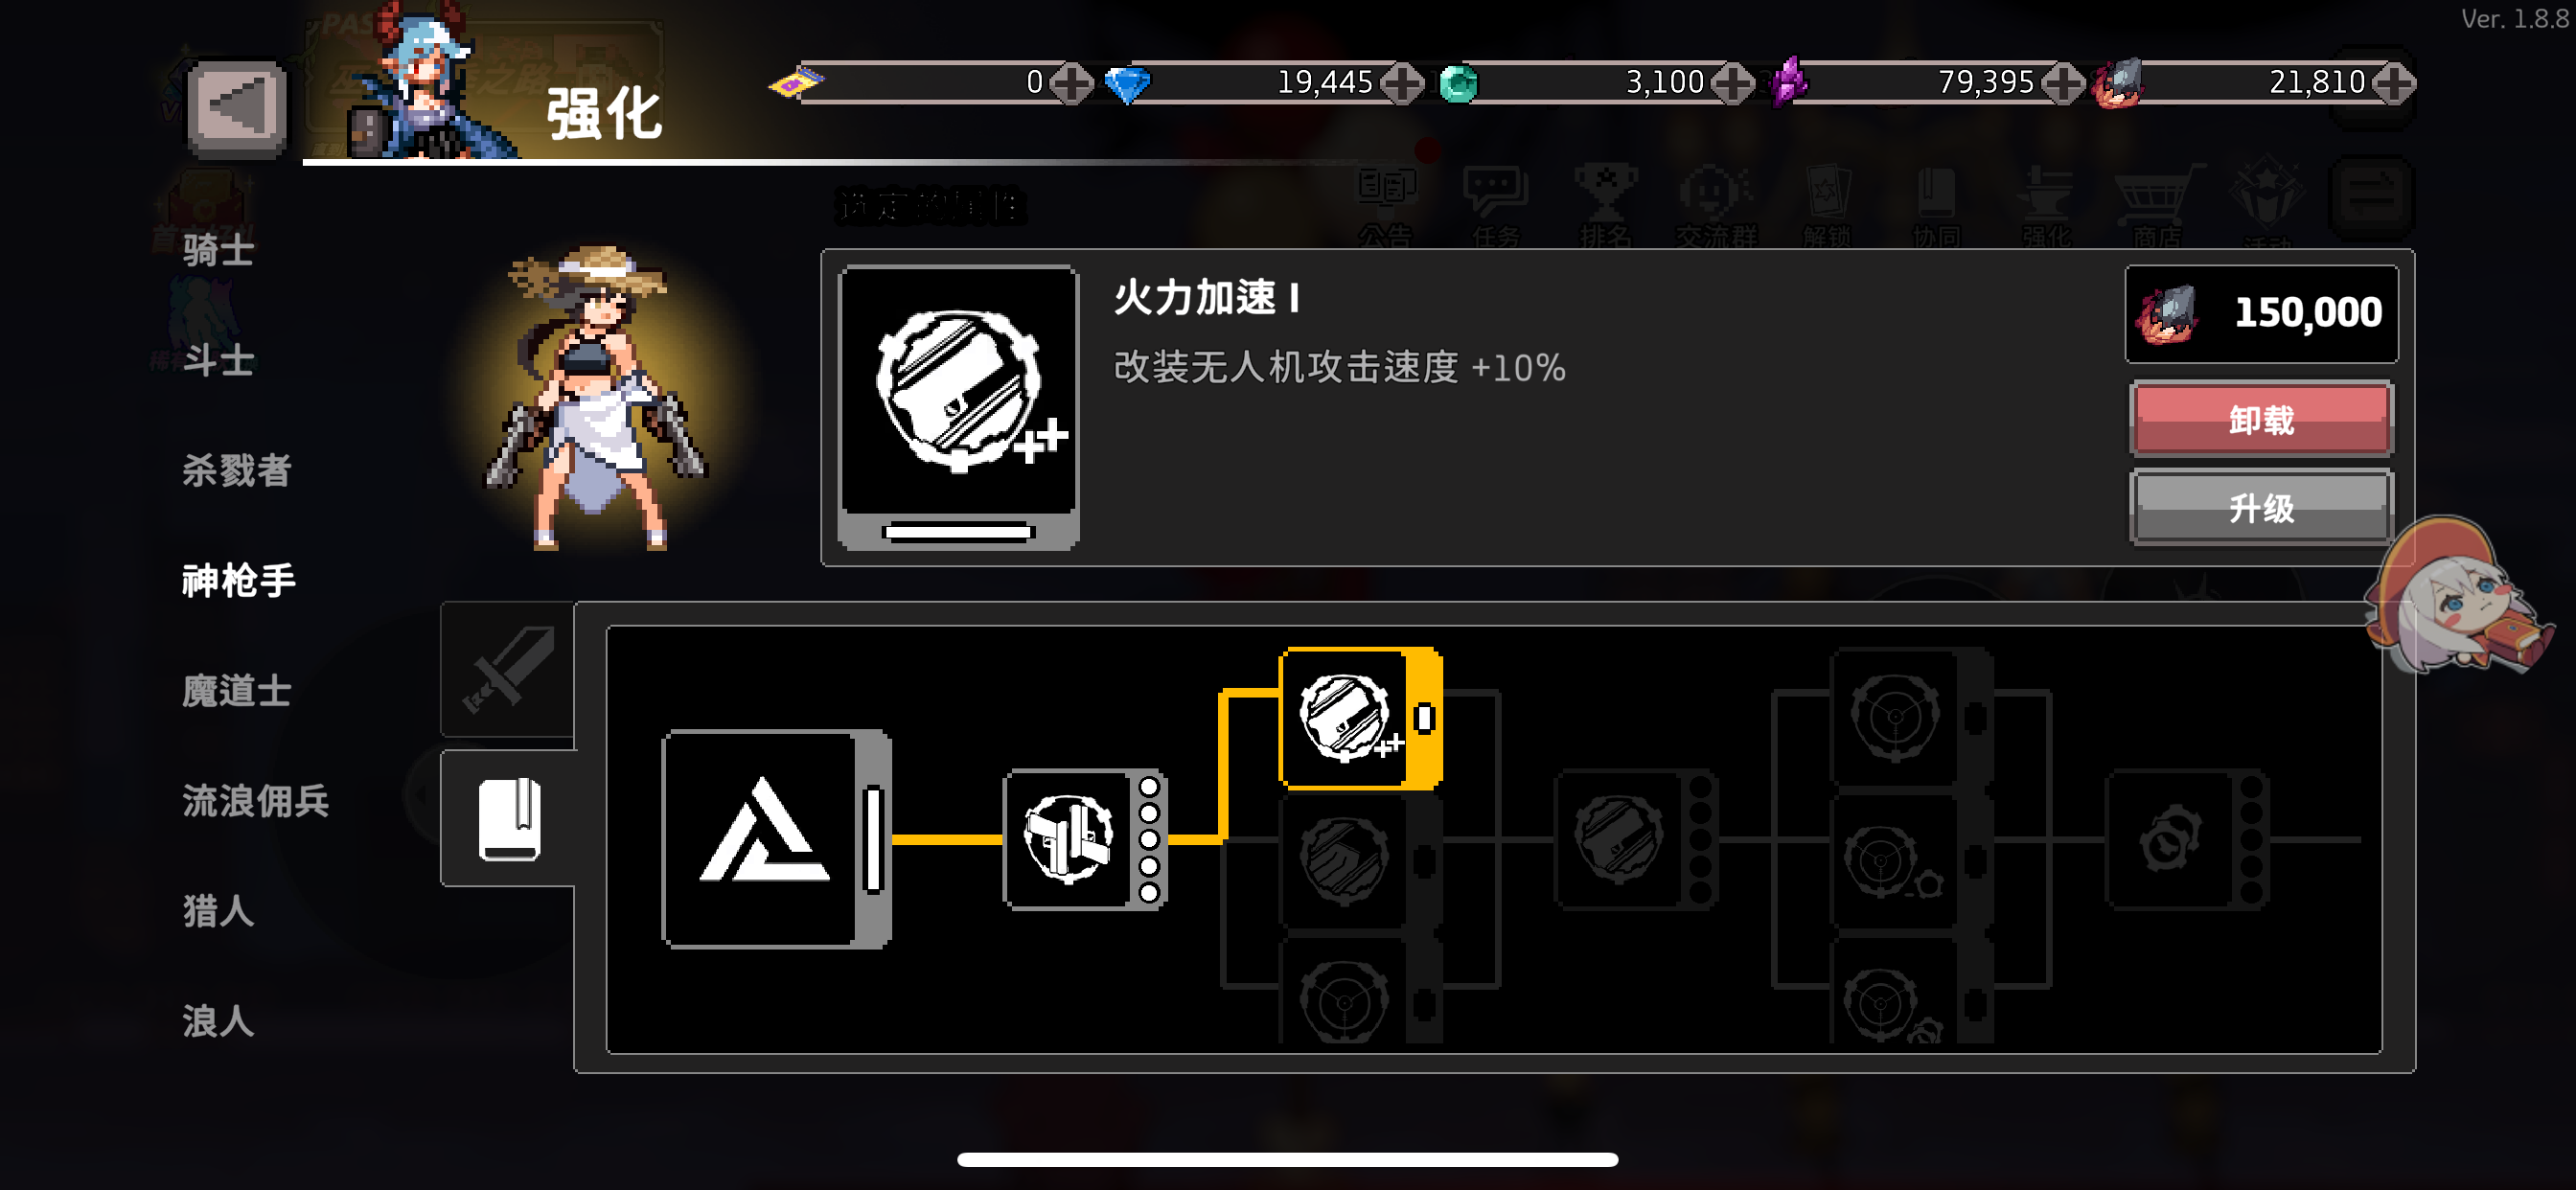Select the locked final gear skill node
Image resolution: width=2576 pixels, height=1190 pixels.
2188,839
